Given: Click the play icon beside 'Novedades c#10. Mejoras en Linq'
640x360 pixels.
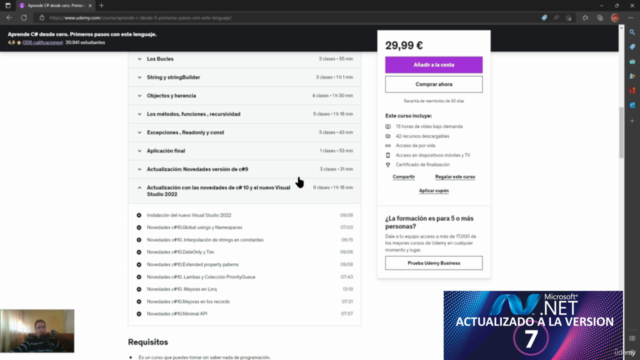Looking at the screenshot, I should (x=139, y=289).
